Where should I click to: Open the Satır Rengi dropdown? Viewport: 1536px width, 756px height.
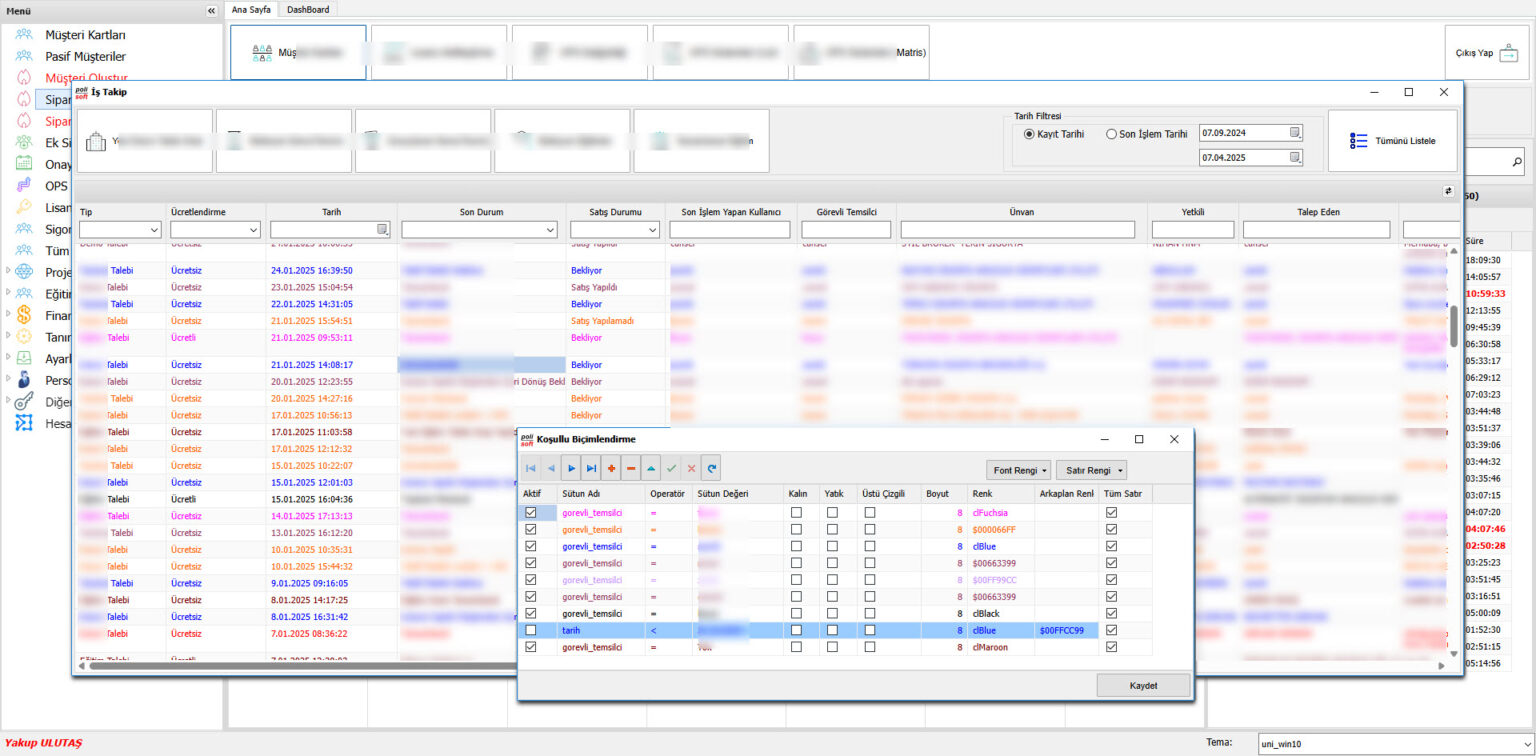(1090, 470)
